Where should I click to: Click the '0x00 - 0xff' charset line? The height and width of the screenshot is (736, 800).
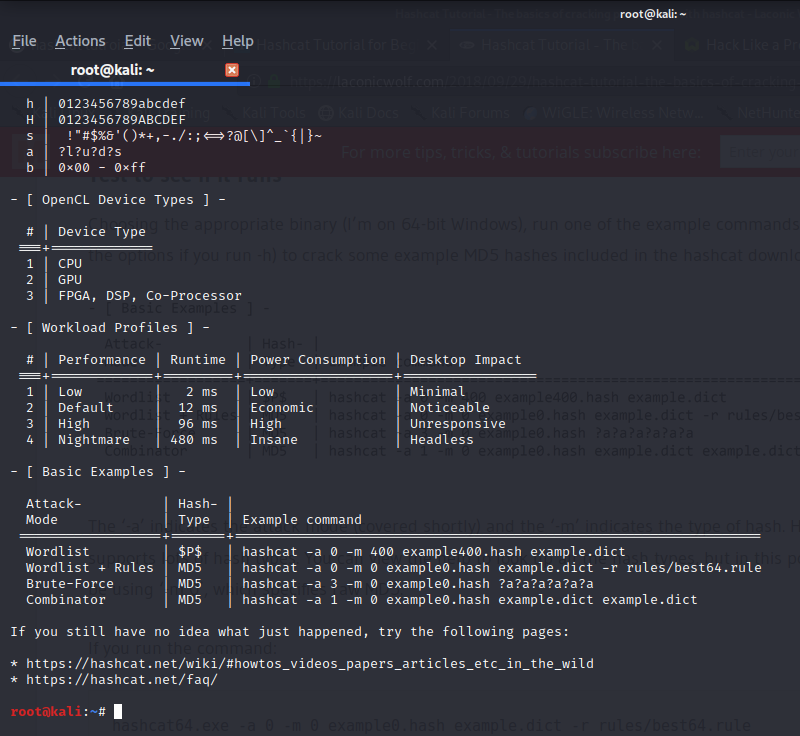[x=102, y=167]
